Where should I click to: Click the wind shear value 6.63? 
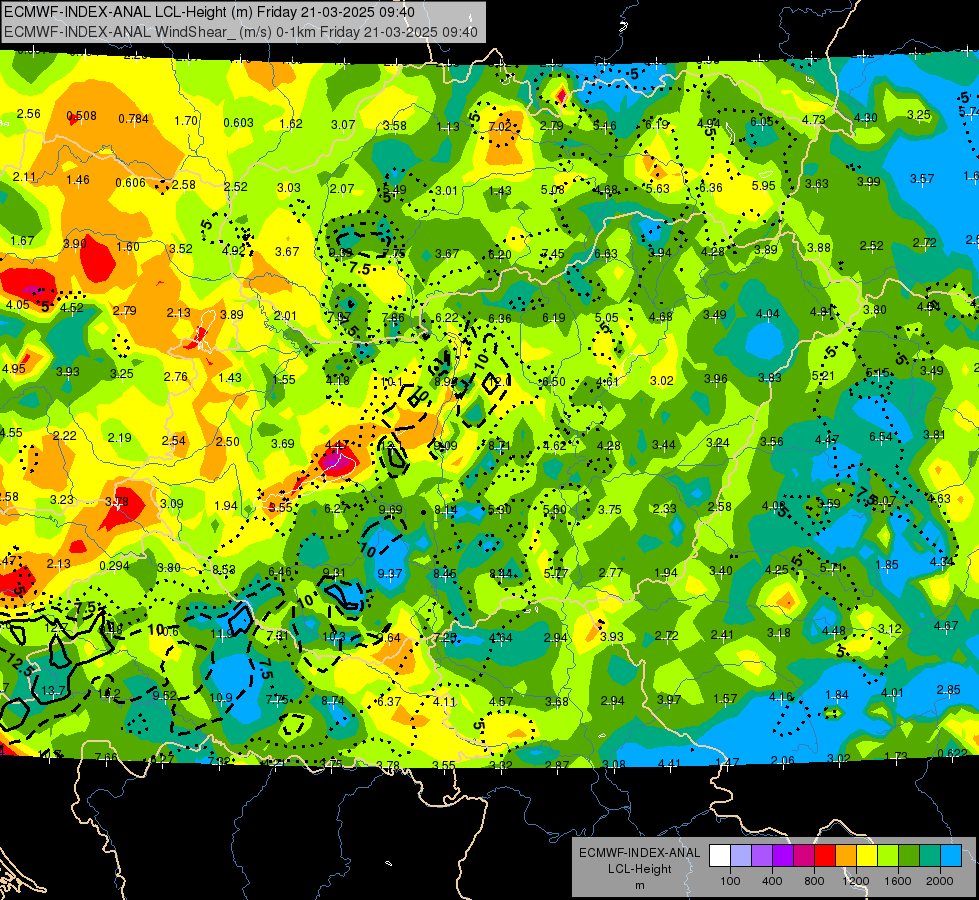pos(606,253)
